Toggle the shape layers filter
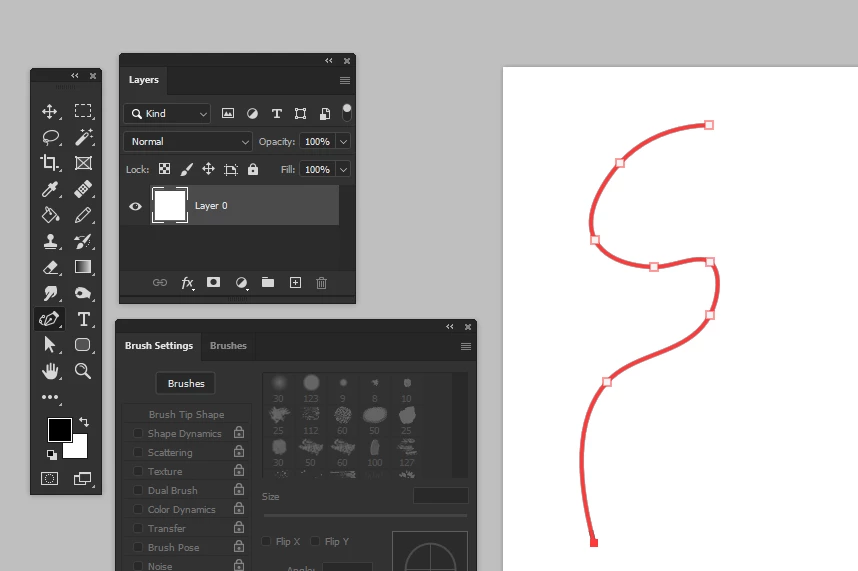858x571 pixels. click(300, 113)
